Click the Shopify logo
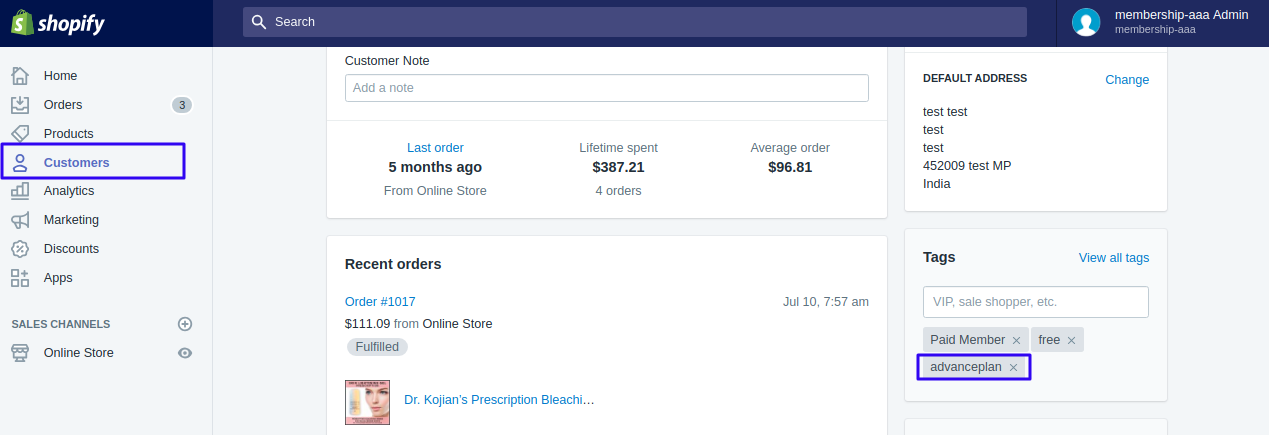1269x435 pixels. click(58, 23)
